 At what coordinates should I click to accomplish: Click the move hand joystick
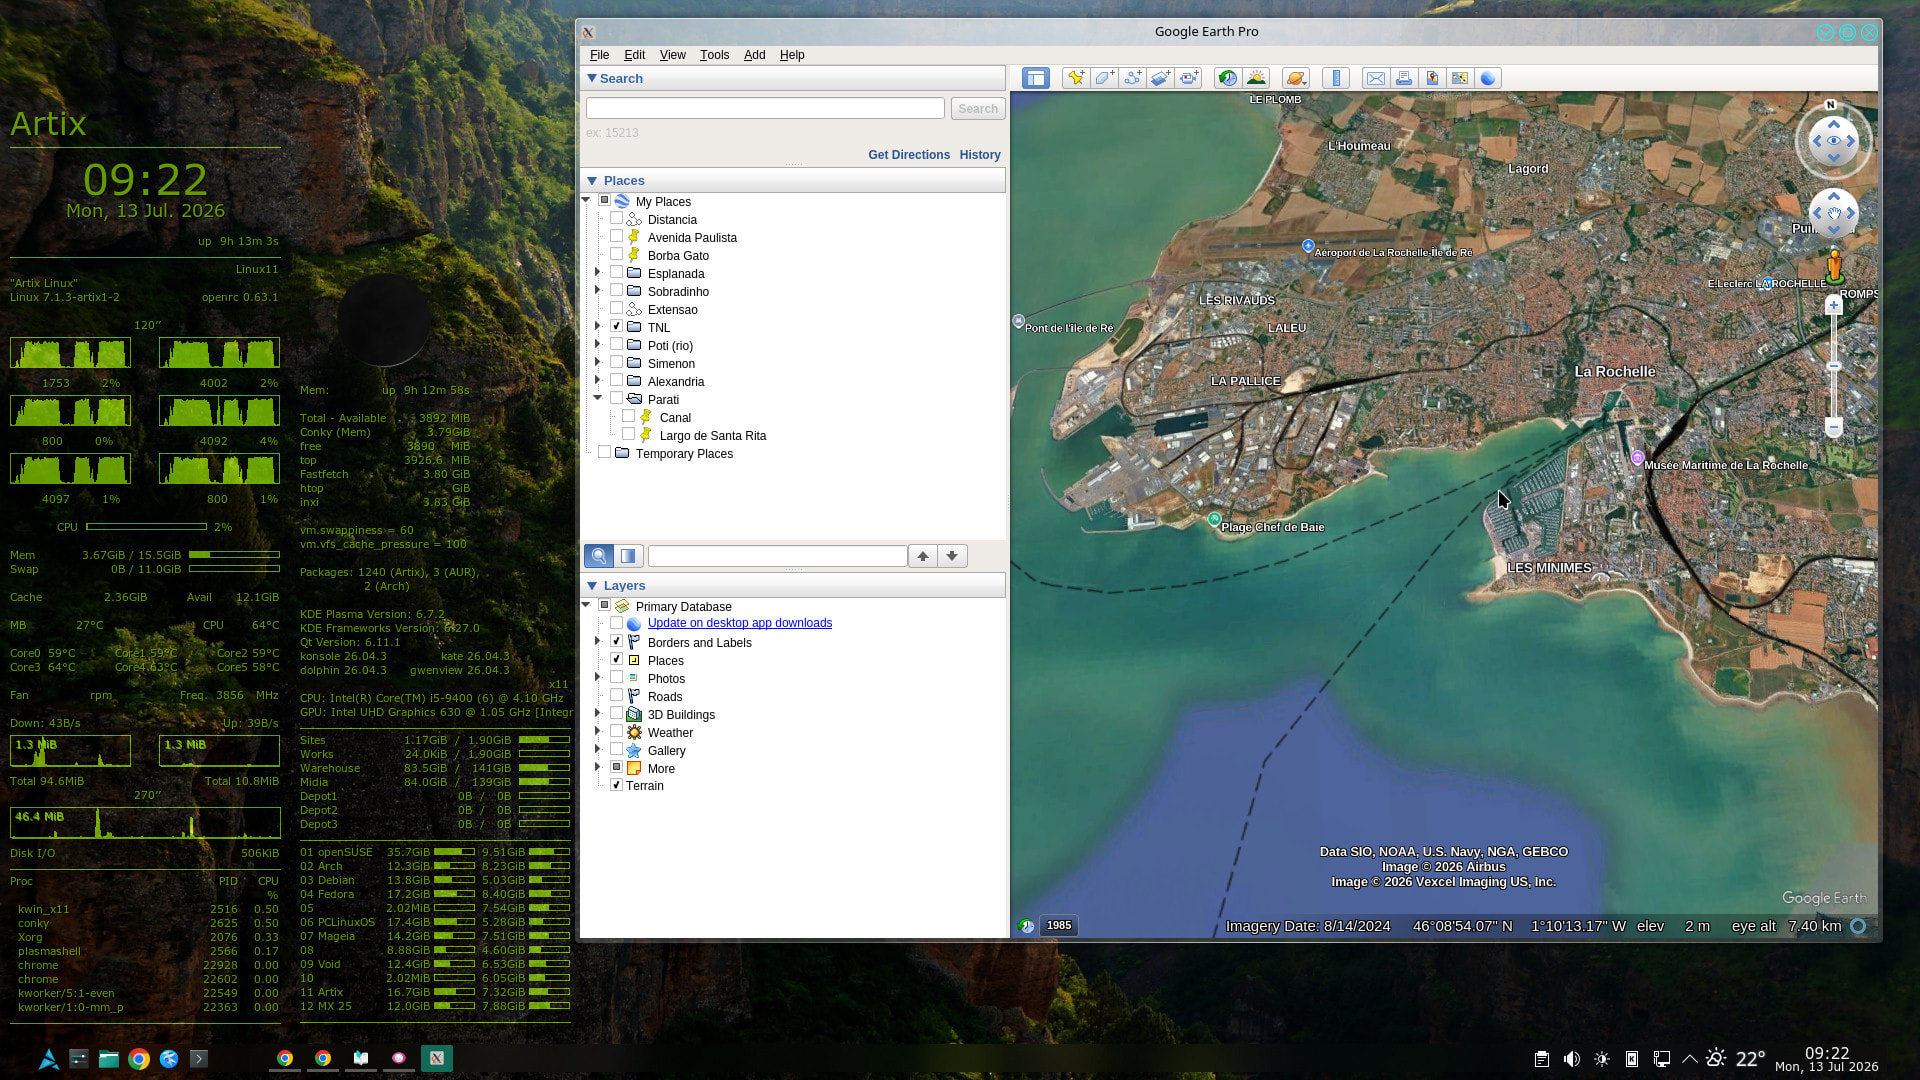[x=1834, y=213]
